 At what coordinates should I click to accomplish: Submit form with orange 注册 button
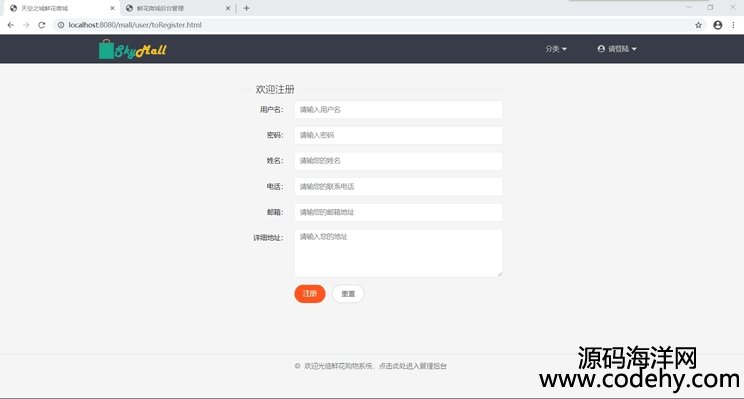click(310, 294)
